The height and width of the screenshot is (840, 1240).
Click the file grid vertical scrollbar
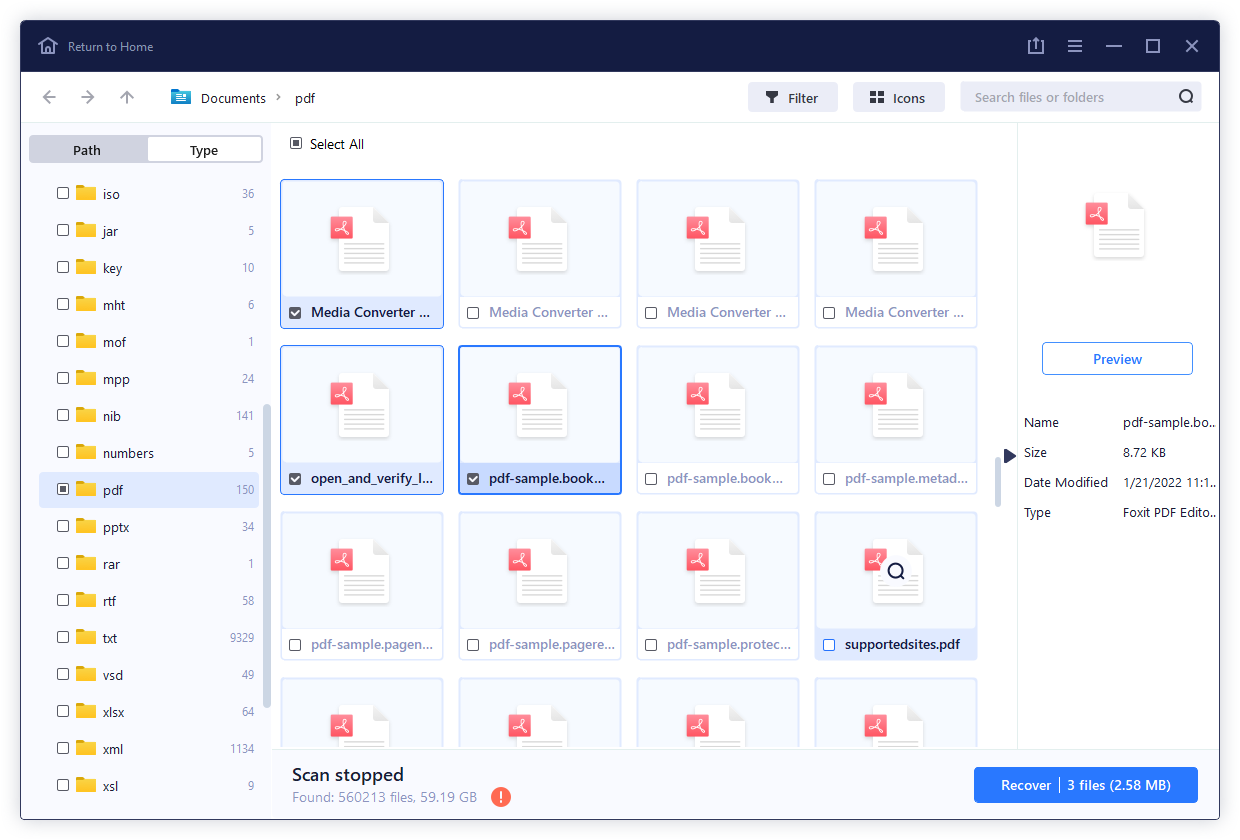(x=996, y=481)
